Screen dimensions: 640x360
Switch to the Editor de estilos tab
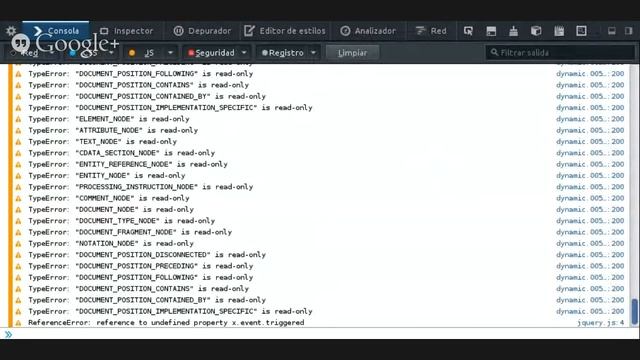click(x=285, y=31)
